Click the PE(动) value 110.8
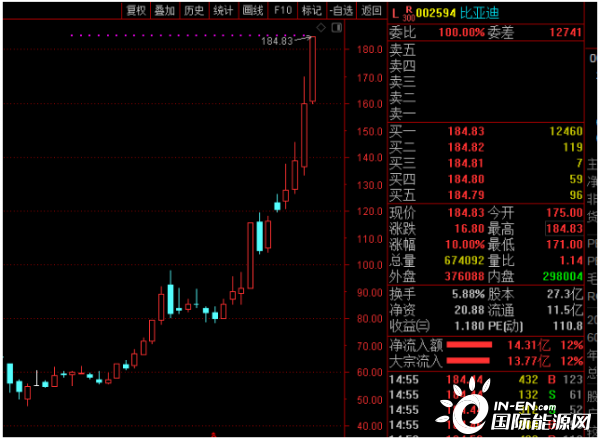The height and width of the screenshot is (440, 600). point(568,326)
